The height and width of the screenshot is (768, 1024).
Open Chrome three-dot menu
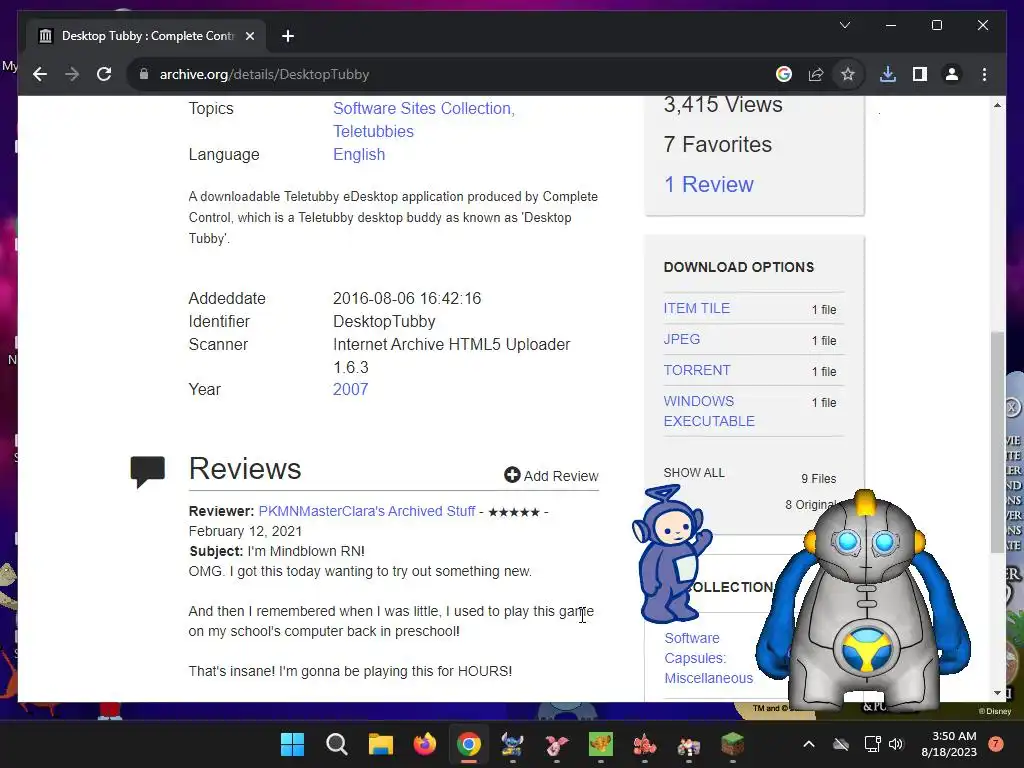(984, 74)
